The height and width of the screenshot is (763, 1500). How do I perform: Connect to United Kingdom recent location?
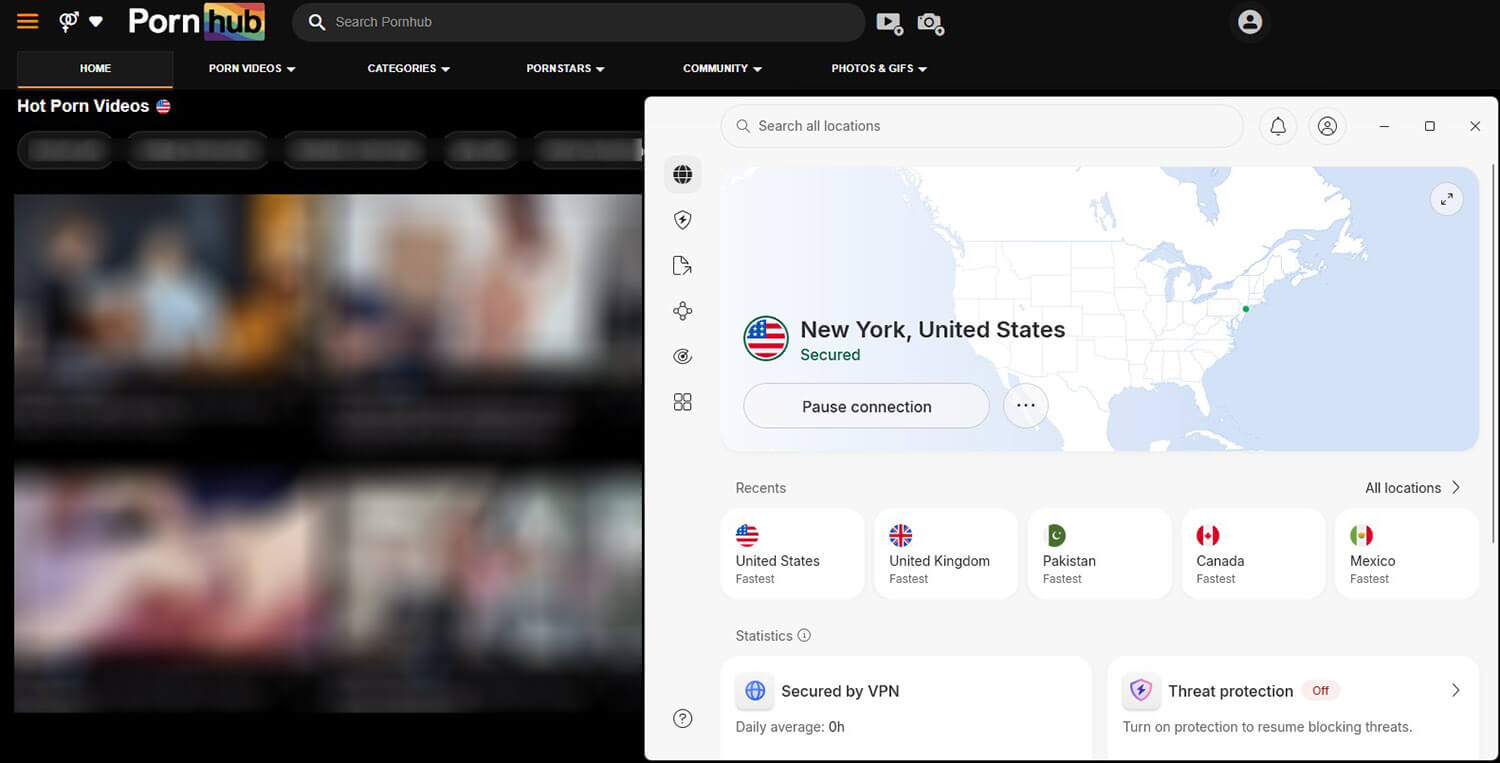(x=946, y=554)
